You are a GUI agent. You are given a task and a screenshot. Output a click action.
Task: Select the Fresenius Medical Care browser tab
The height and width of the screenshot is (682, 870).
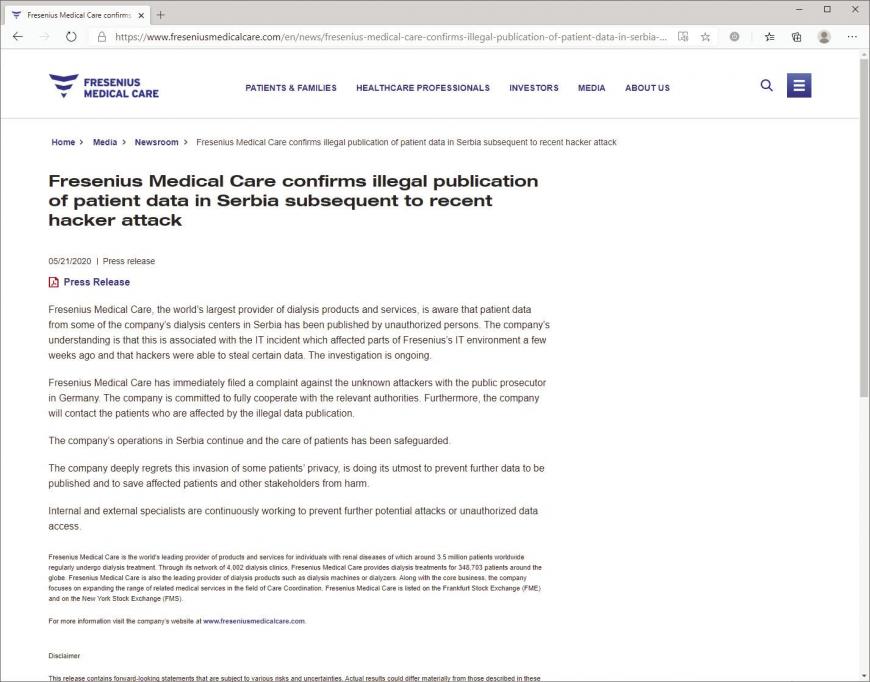point(78,16)
